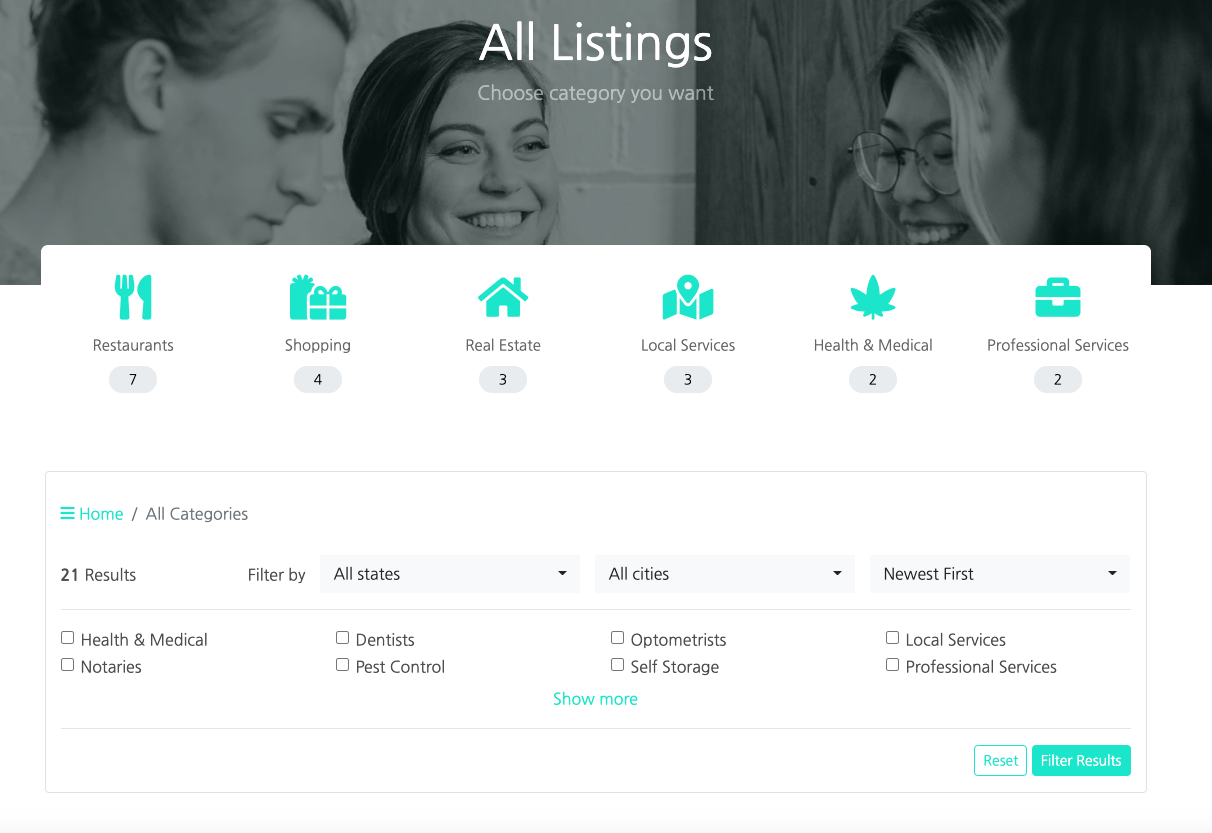Click the Restaurants count badge 7
The height and width of the screenshot is (833, 1212).
pos(133,380)
